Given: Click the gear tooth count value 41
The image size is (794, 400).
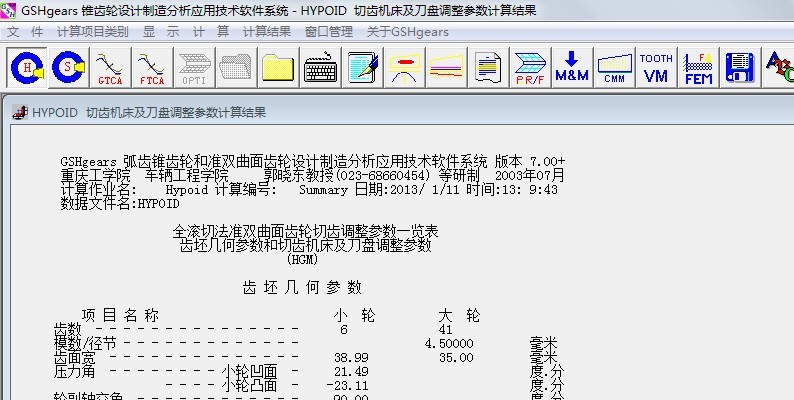Looking at the screenshot, I should pos(446,330).
